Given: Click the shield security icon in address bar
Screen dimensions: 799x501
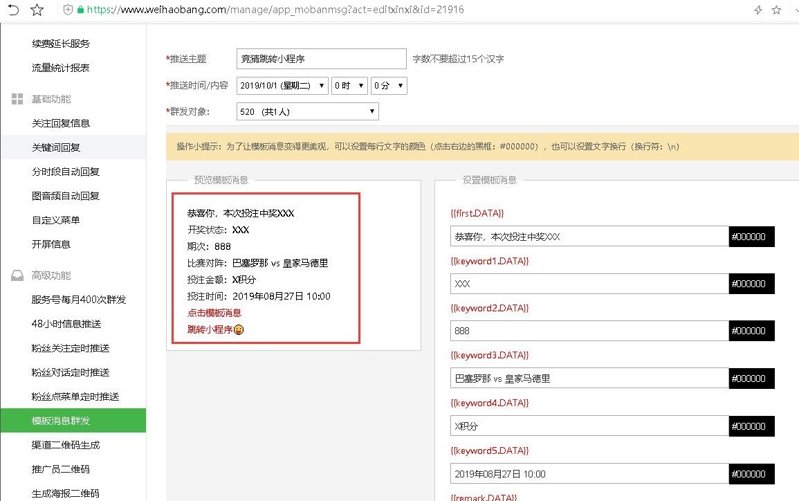Looking at the screenshot, I should (67, 9).
